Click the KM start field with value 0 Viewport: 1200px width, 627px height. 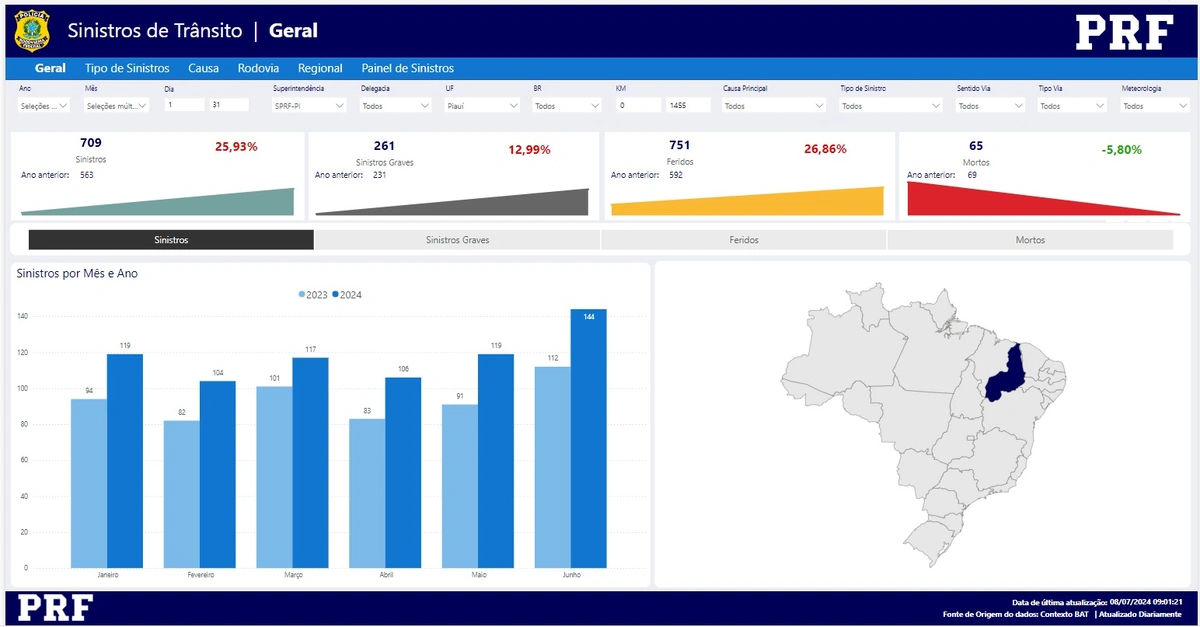638,105
